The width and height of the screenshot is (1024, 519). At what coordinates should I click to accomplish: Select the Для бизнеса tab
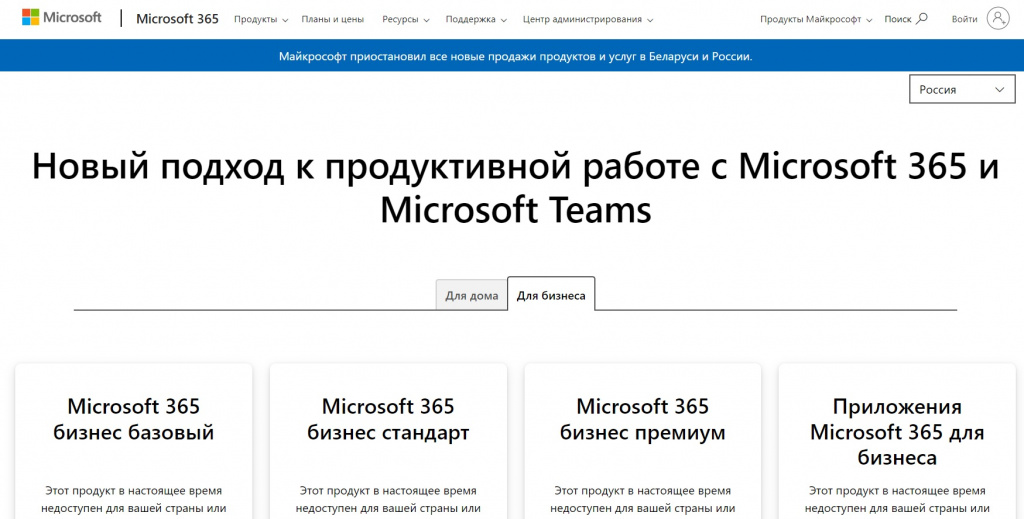(551, 294)
